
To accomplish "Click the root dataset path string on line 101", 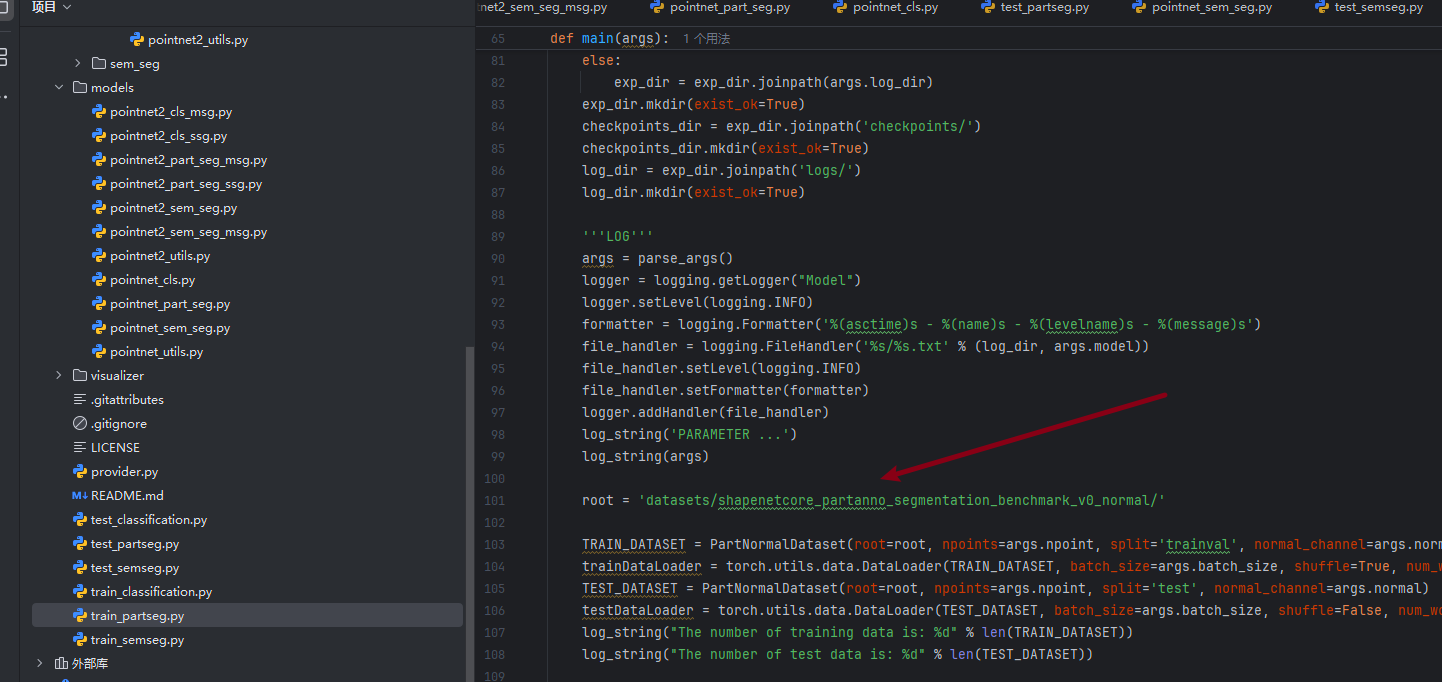I will [902, 500].
